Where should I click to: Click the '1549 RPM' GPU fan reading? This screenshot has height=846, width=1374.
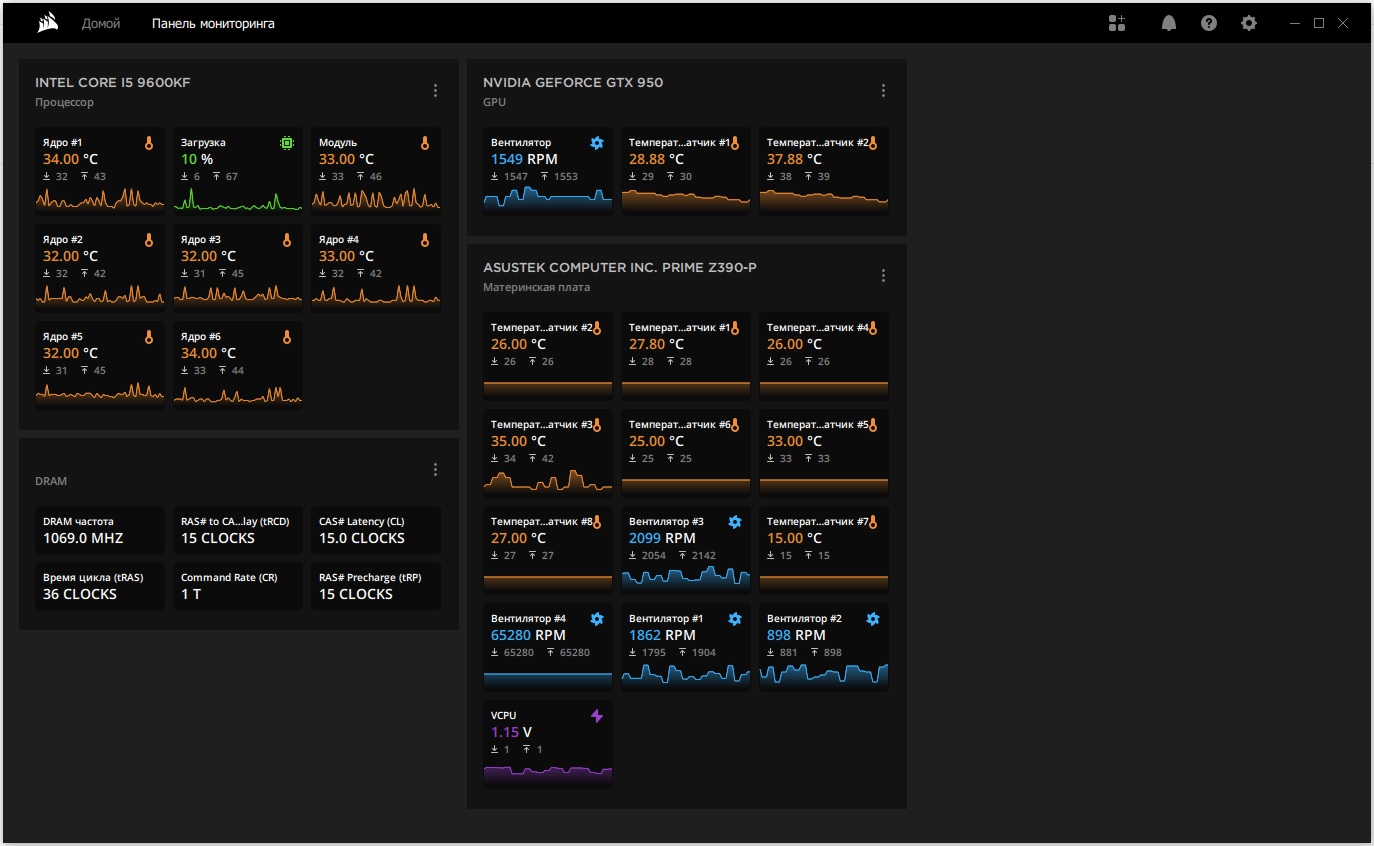click(524, 159)
